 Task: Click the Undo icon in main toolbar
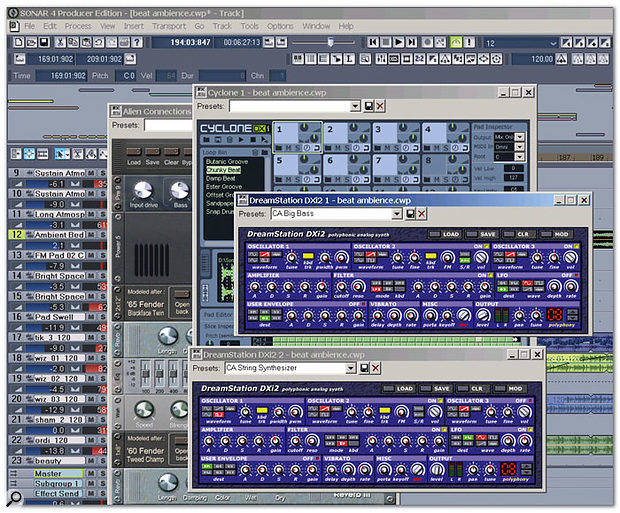pyautogui.click(x=98, y=42)
